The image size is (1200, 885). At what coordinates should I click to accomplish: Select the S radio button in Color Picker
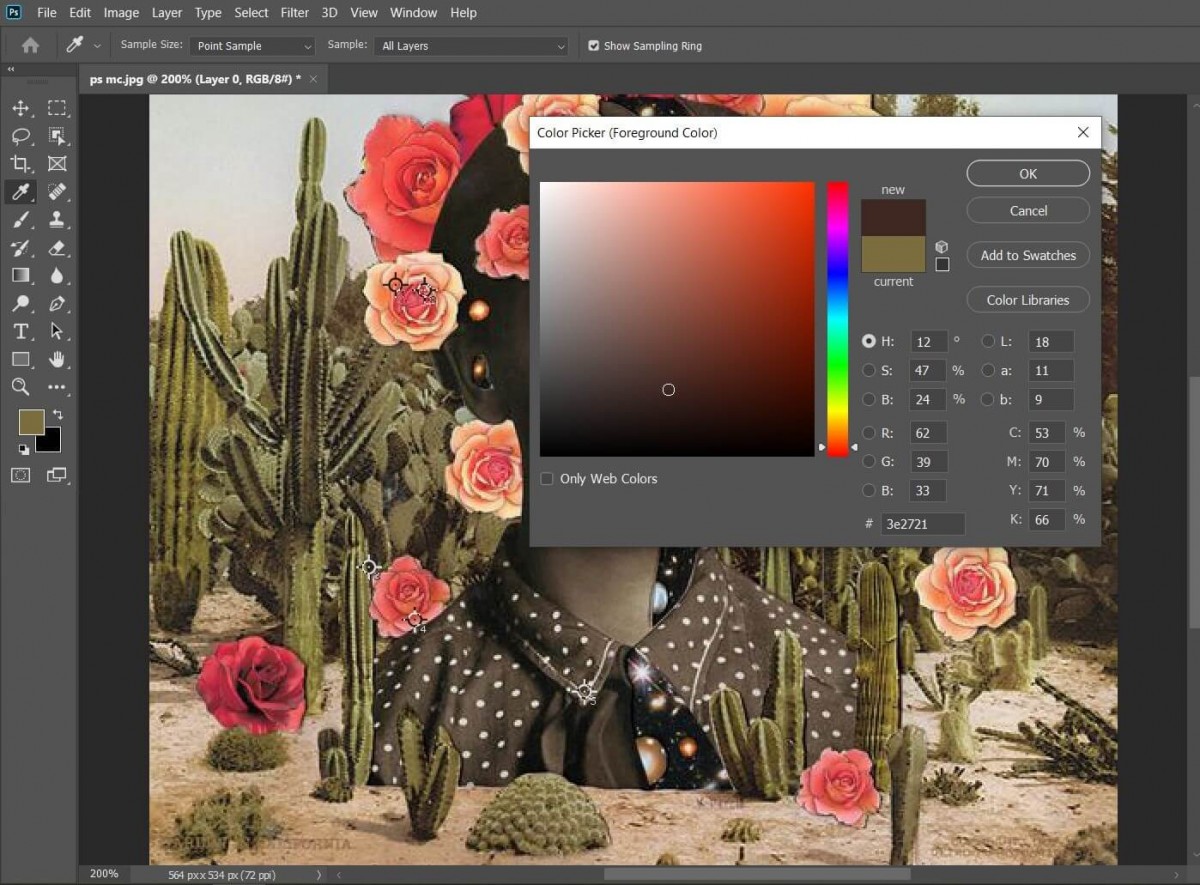coord(869,370)
